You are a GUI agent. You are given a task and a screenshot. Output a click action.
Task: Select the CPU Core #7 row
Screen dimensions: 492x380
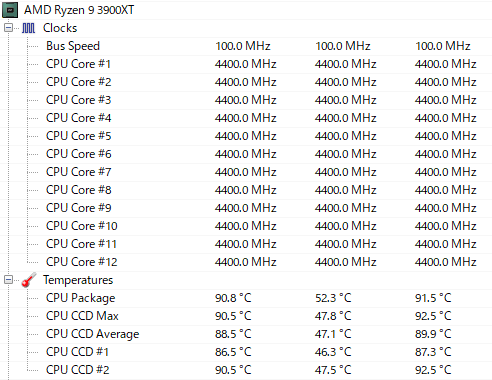point(246,172)
